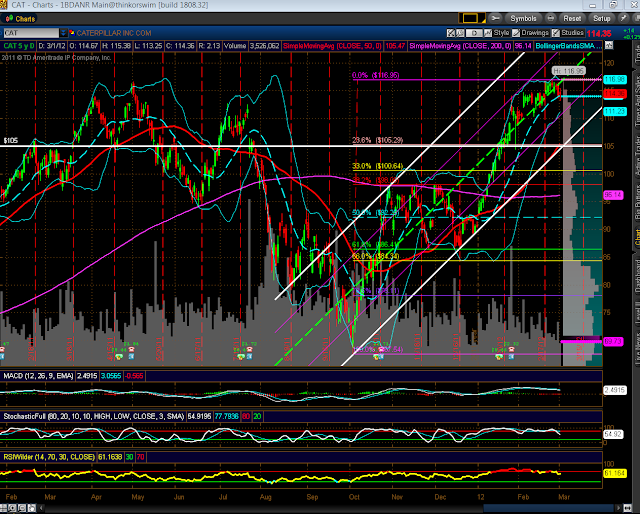Click the zoom-in magnifier icon at bottom left

tap(12, 508)
